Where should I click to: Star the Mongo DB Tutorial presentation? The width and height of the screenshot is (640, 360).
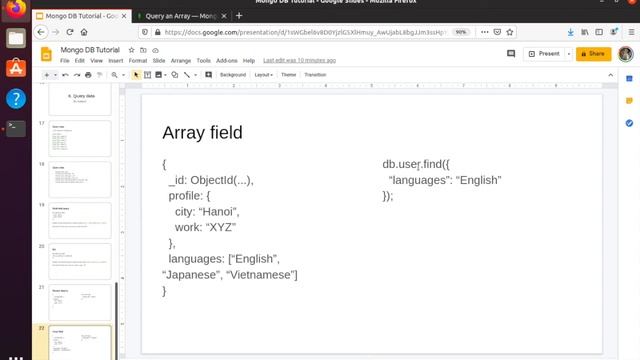131,50
